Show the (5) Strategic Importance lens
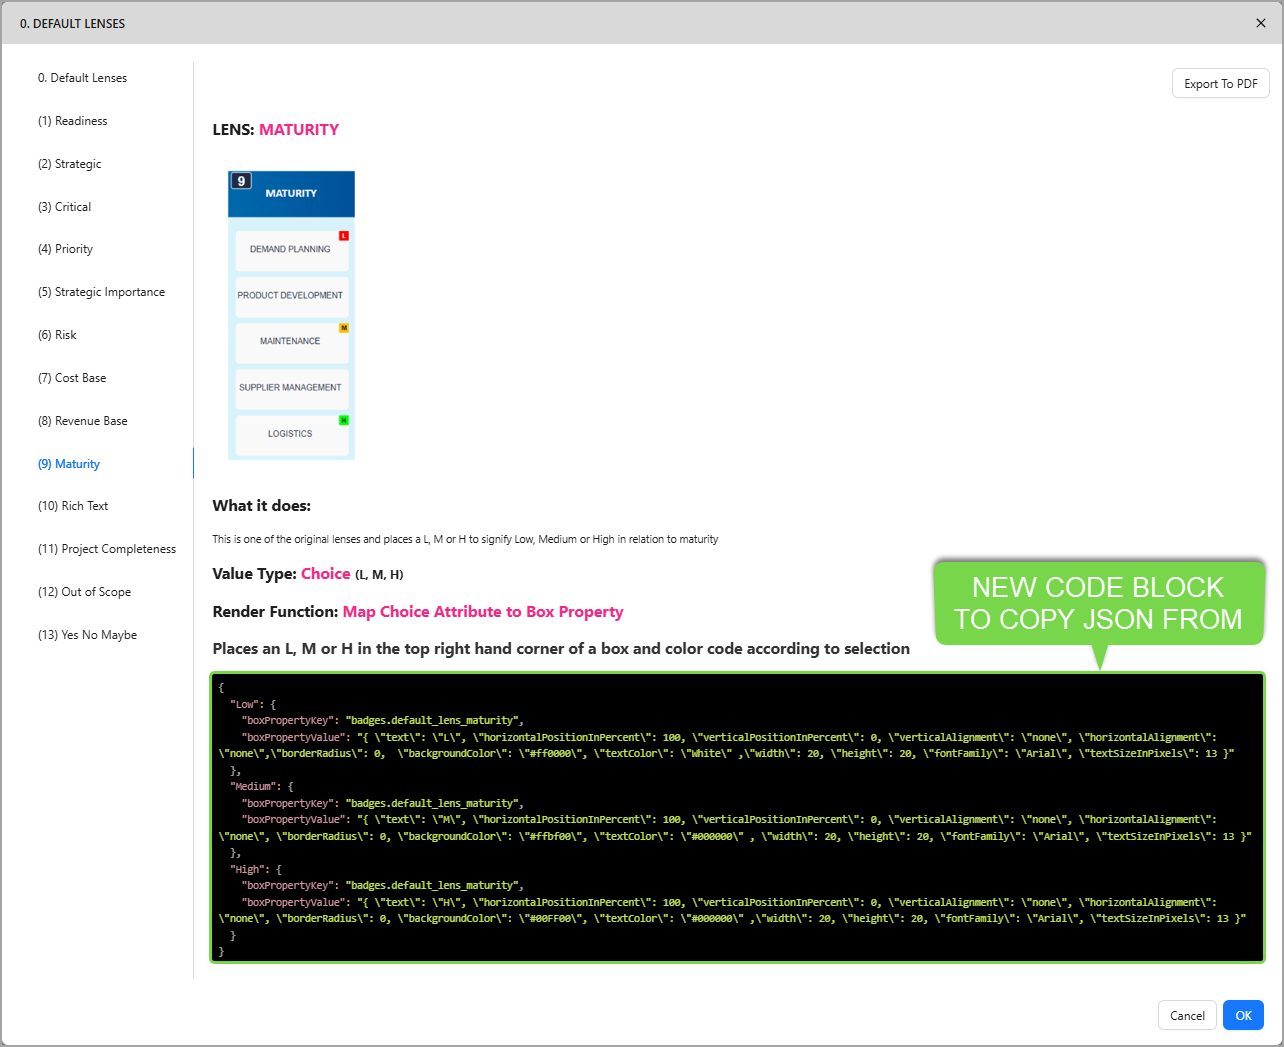This screenshot has width=1284, height=1047. (x=101, y=292)
